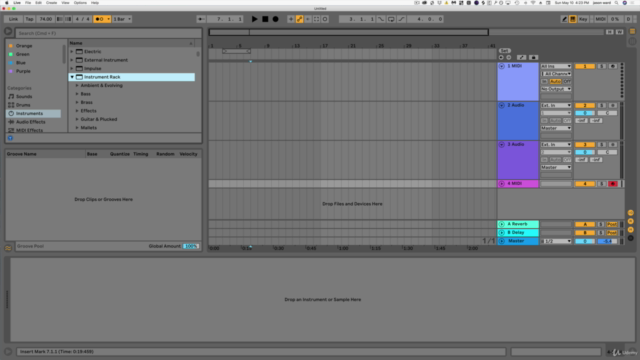Set 1 MIDI monitor to Auto

(x=555, y=81)
